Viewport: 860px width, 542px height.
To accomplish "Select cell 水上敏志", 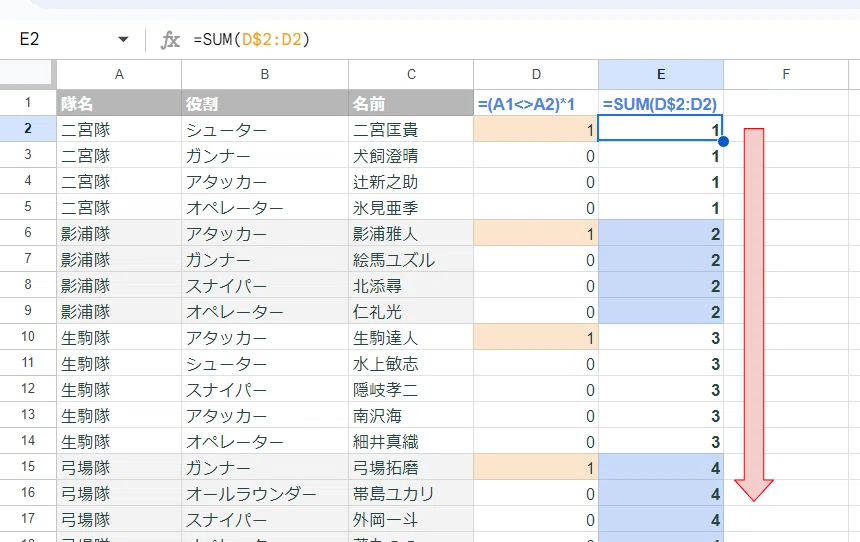I will click(411, 363).
